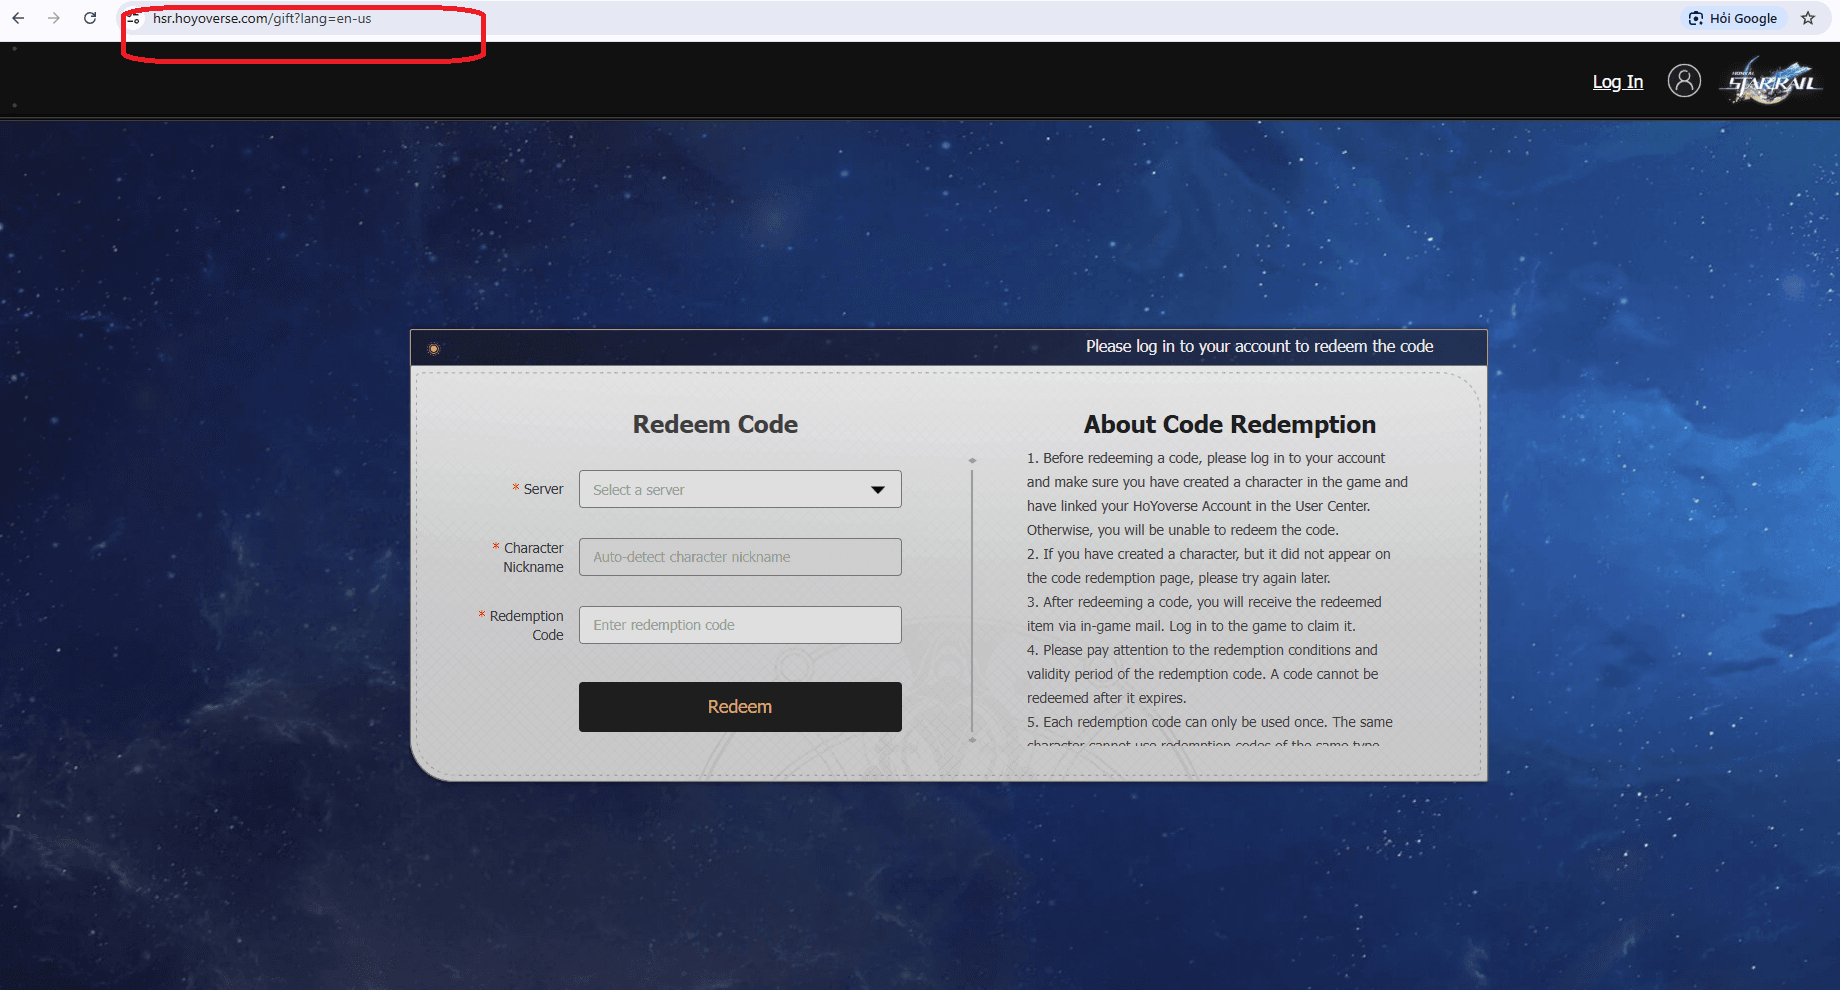Click the user avatar icon
The height and width of the screenshot is (990, 1840).
1684,81
